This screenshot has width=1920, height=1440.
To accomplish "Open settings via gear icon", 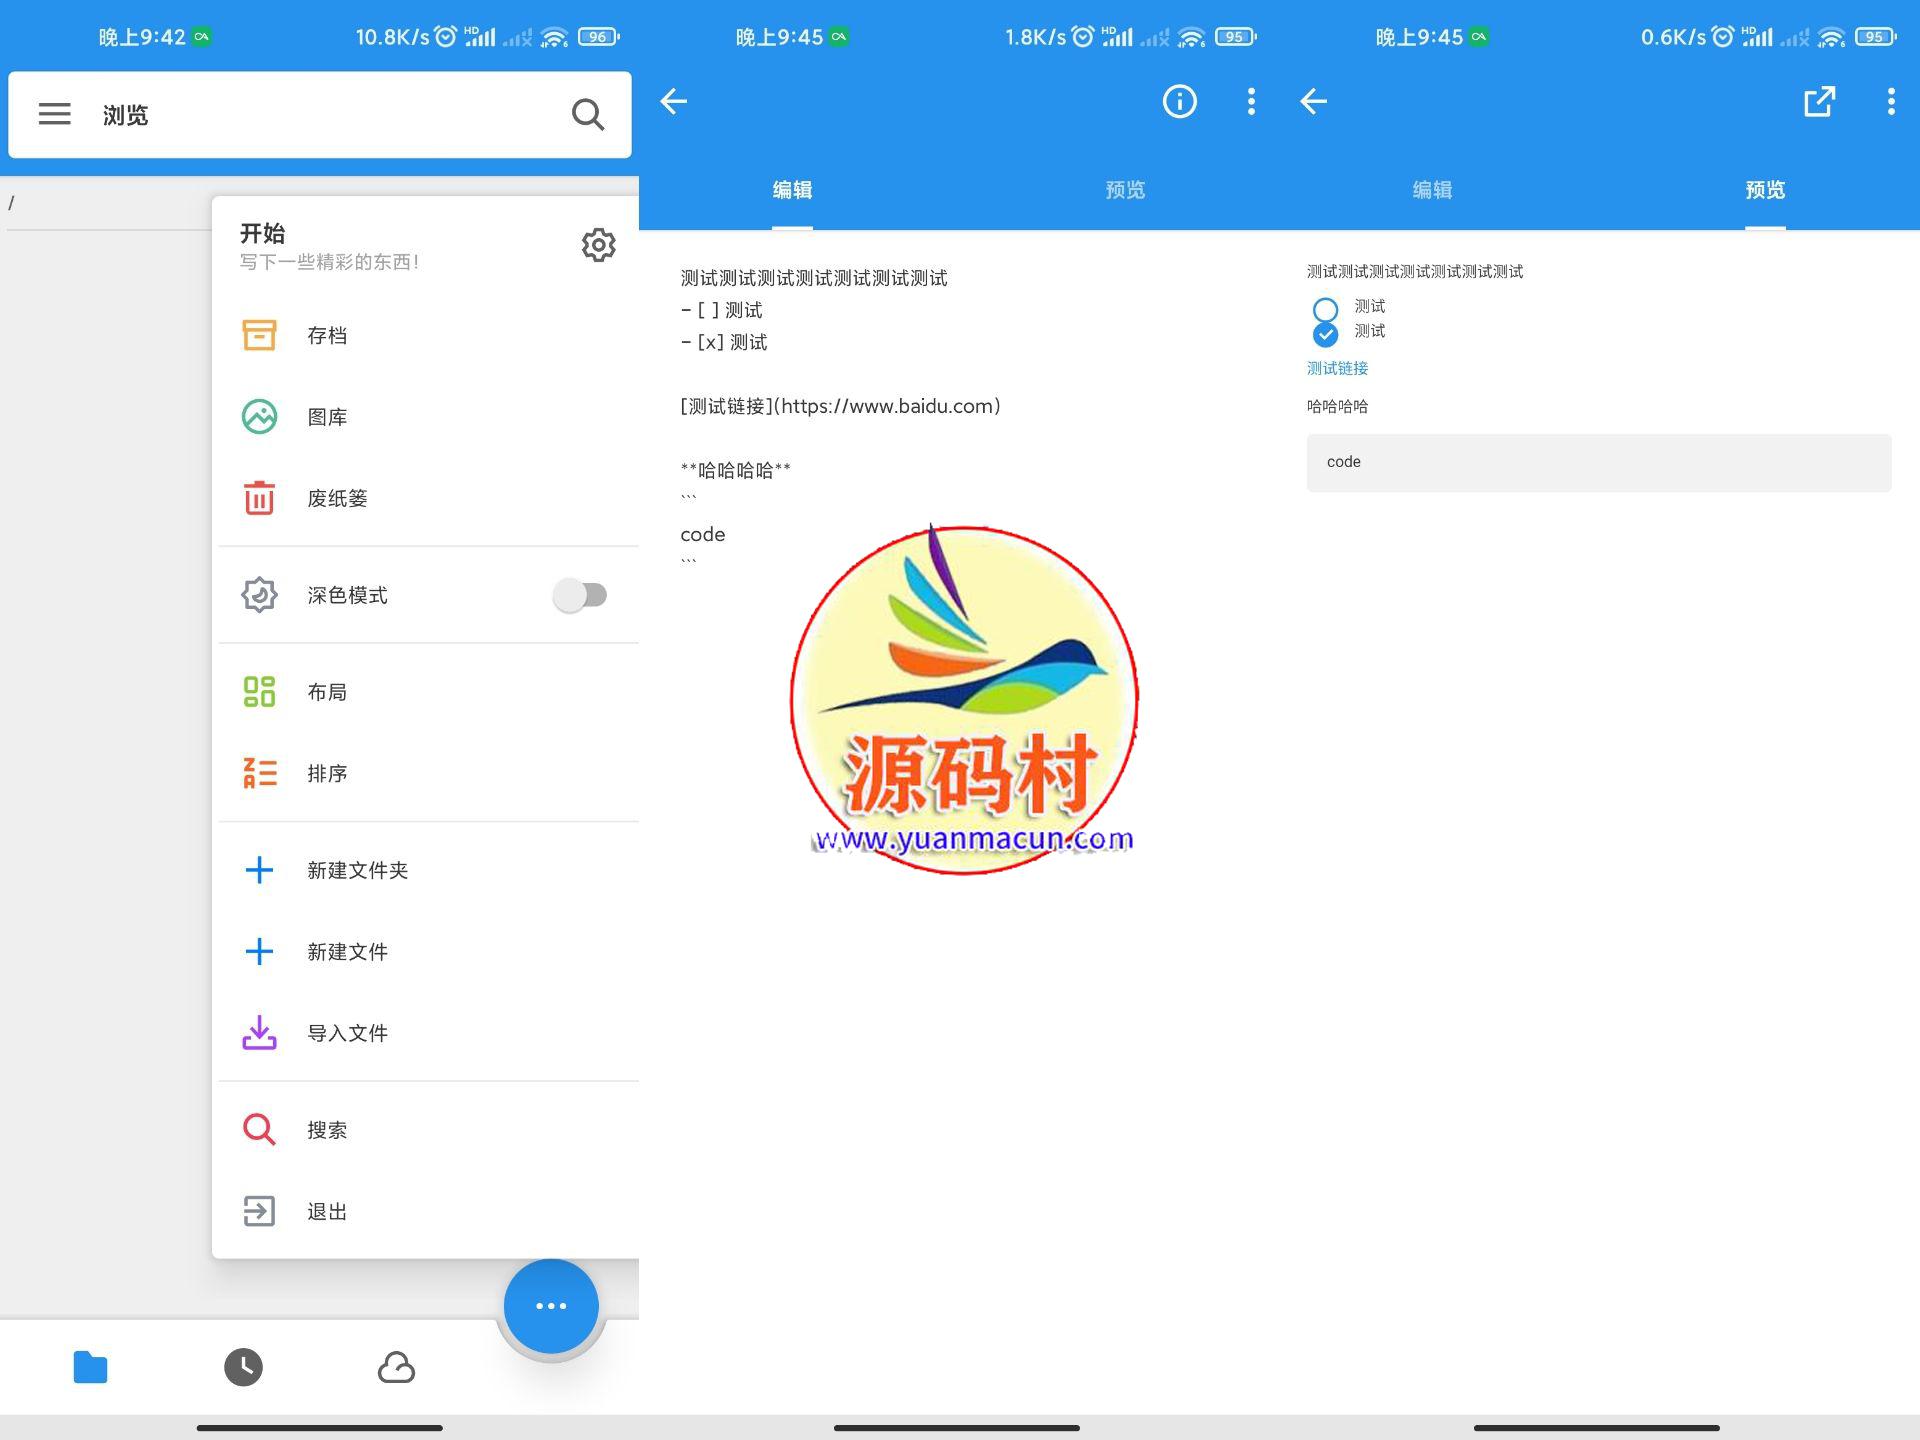I will (598, 245).
